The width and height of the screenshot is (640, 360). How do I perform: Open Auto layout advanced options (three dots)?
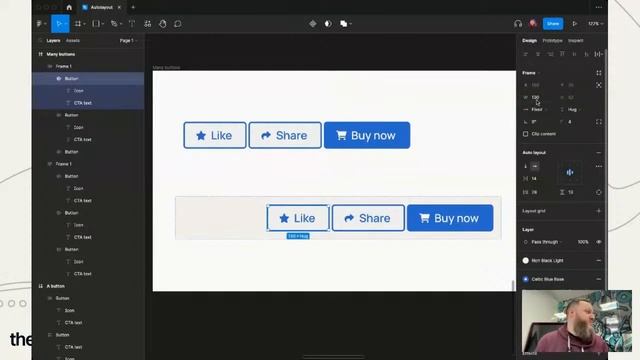(x=599, y=167)
